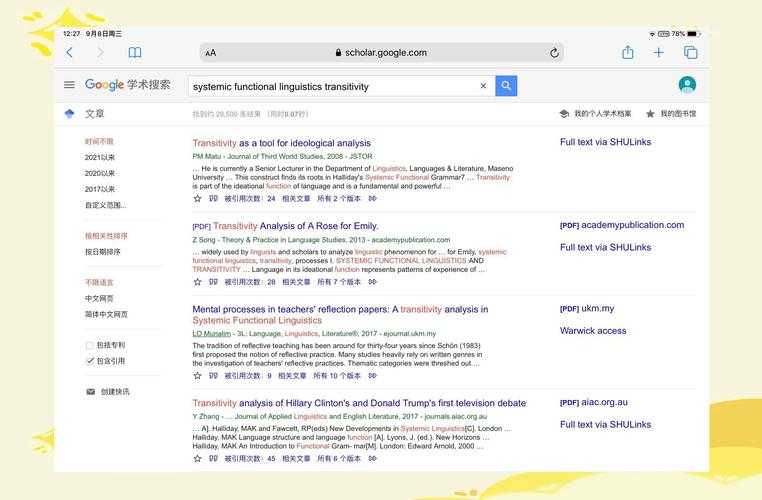Click the 文章 articles heading

[x=94, y=114]
